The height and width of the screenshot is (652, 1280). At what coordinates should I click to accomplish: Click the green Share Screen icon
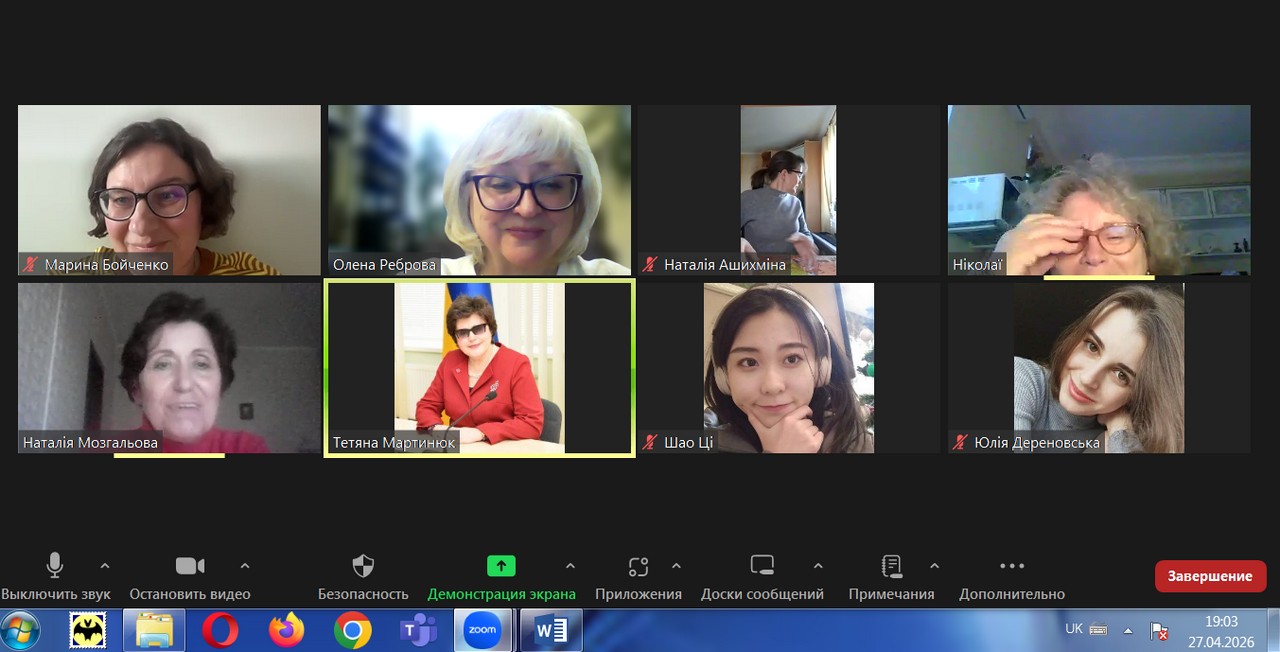click(501, 566)
